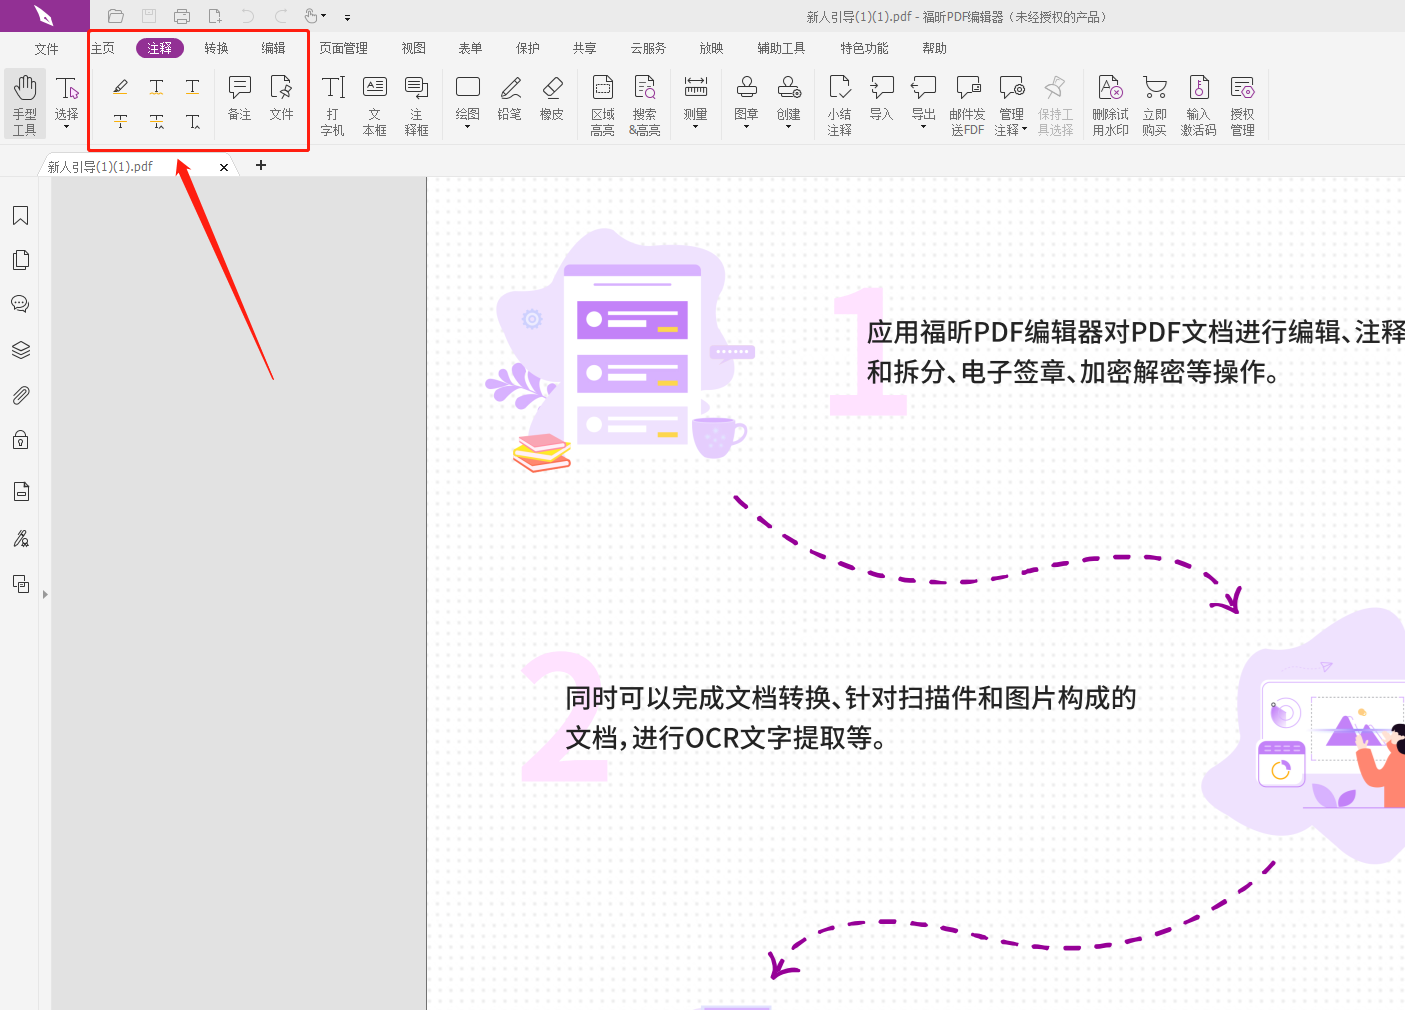1405x1010 pixels.
Task: Select the Hand tool (手型工具)
Action: click(x=25, y=104)
